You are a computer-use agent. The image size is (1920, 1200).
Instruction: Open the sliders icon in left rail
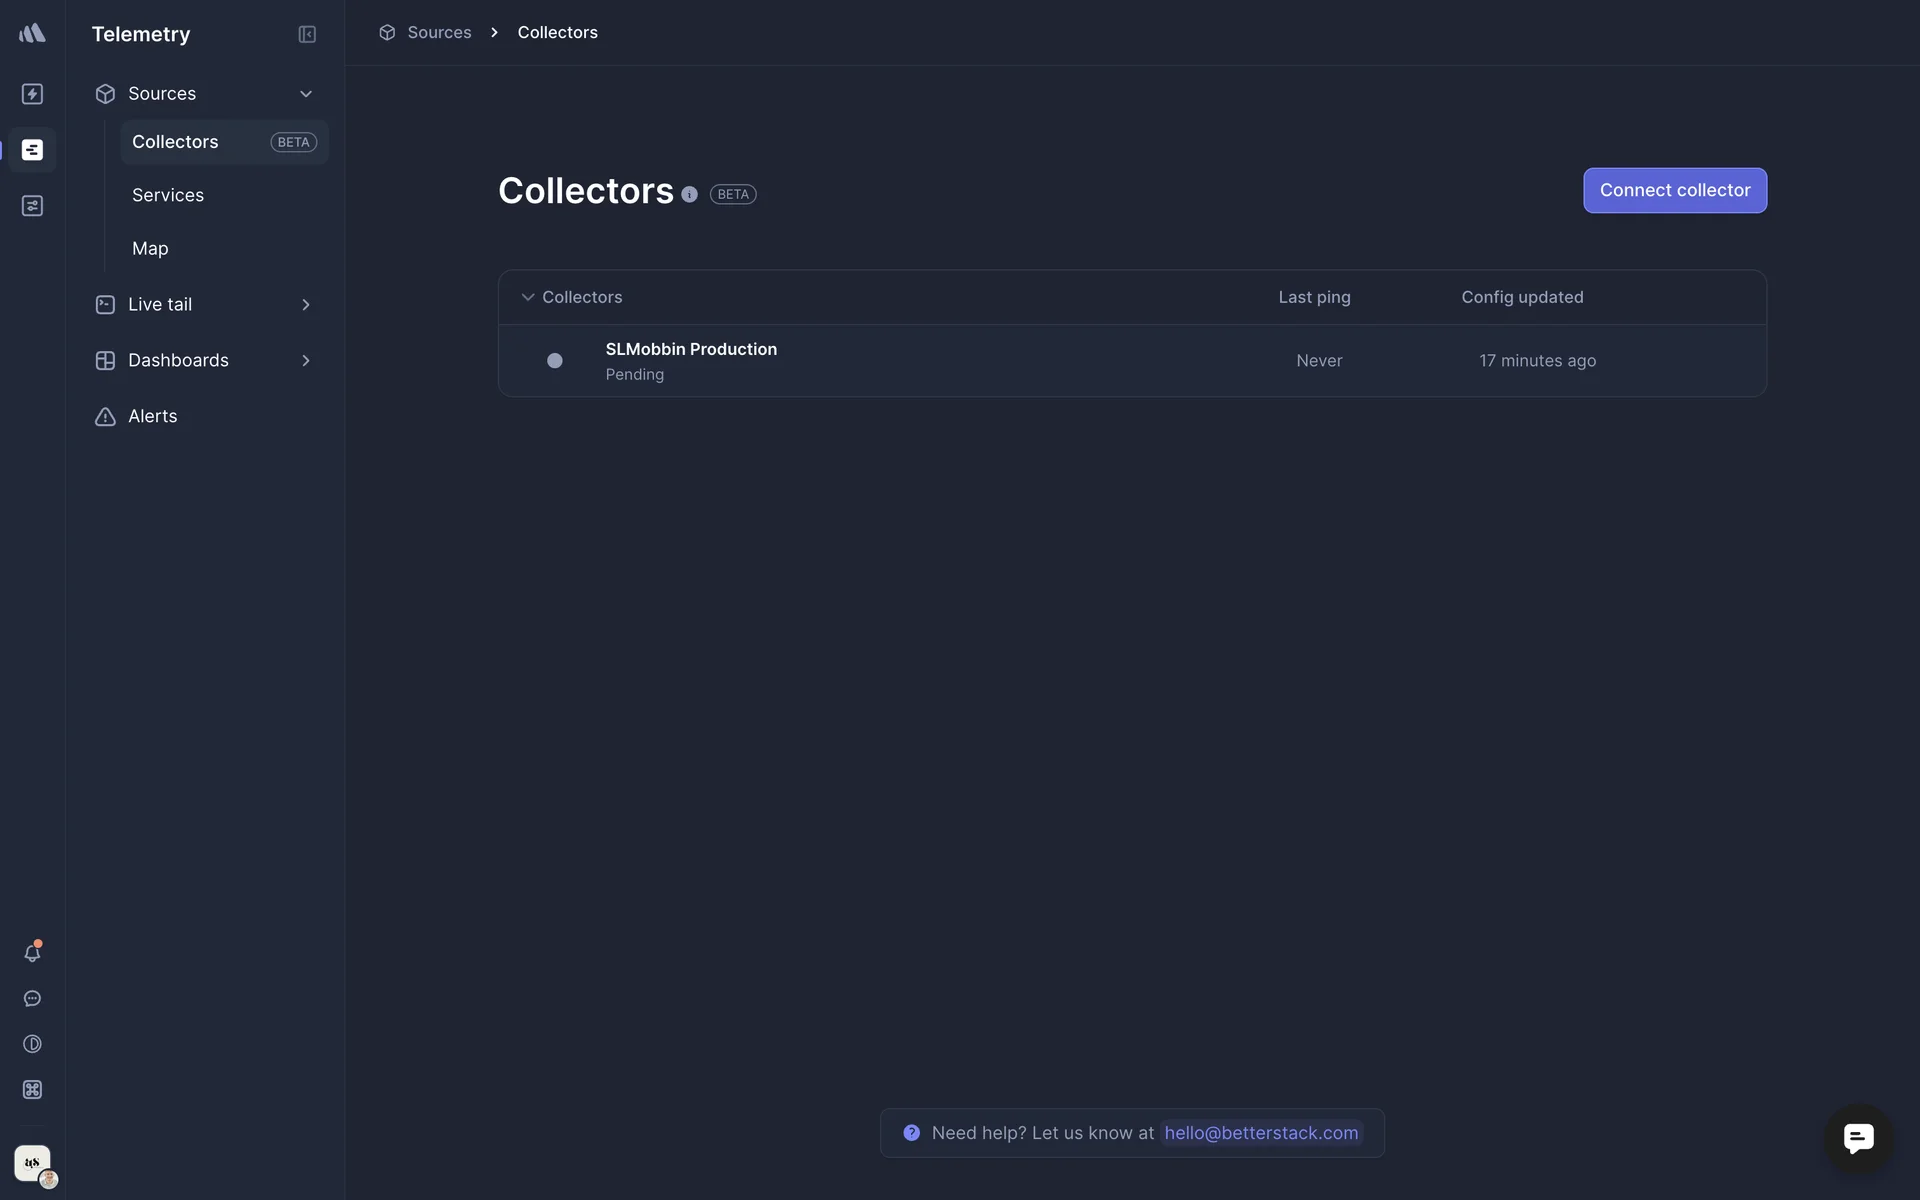coord(32,206)
